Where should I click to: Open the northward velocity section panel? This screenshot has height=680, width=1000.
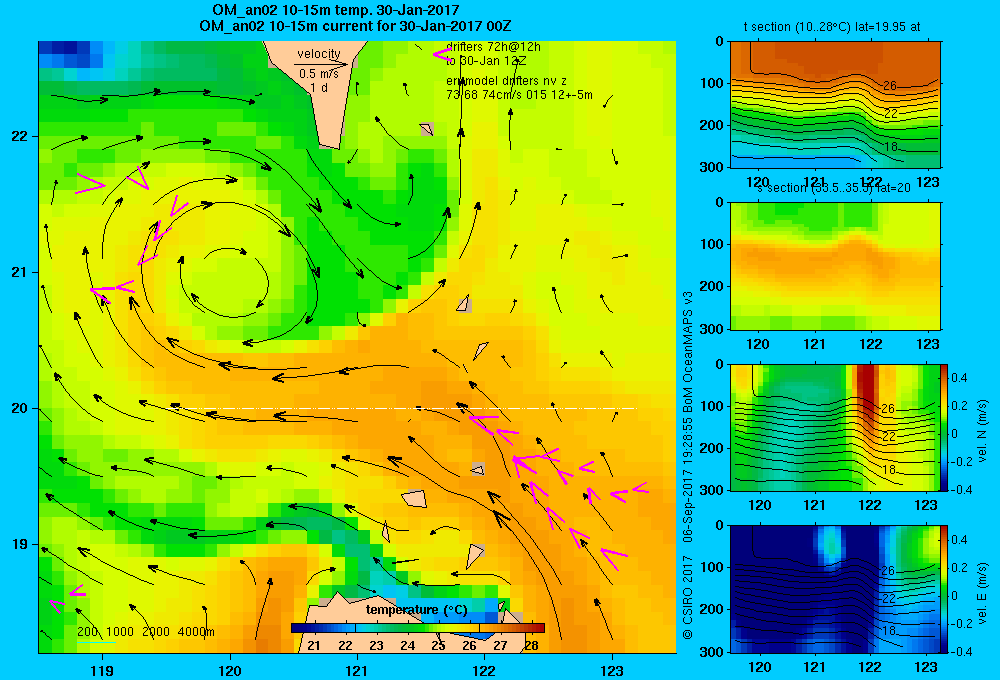(x=835, y=427)
